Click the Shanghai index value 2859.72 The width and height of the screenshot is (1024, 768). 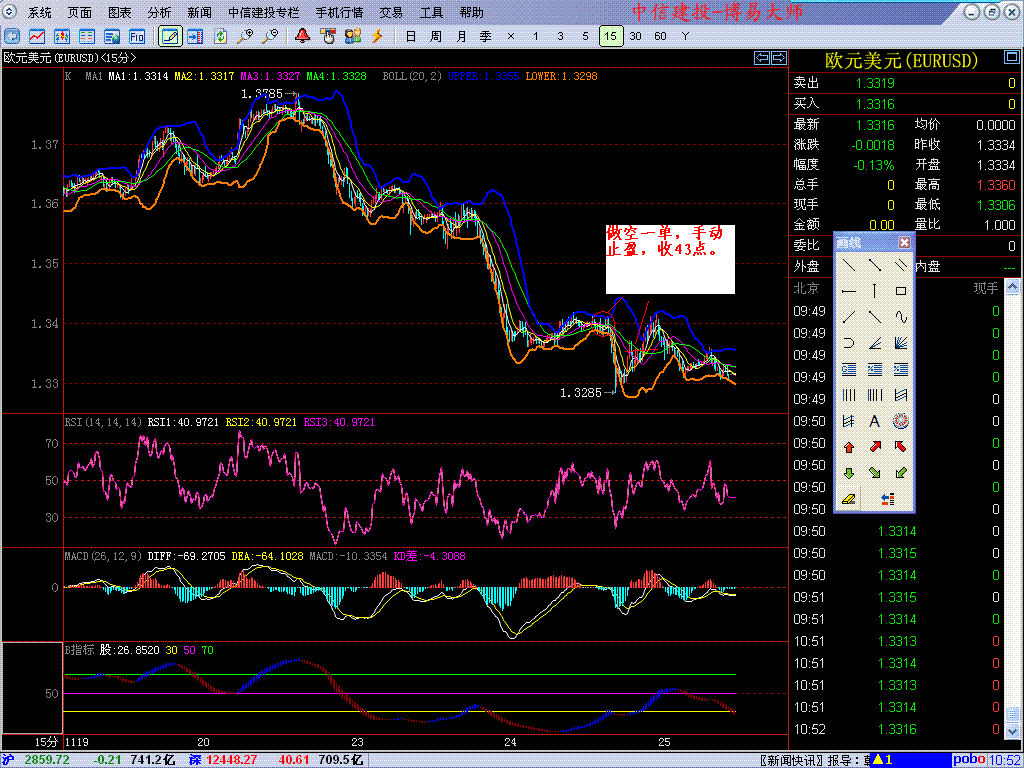[x=47, y=760]
